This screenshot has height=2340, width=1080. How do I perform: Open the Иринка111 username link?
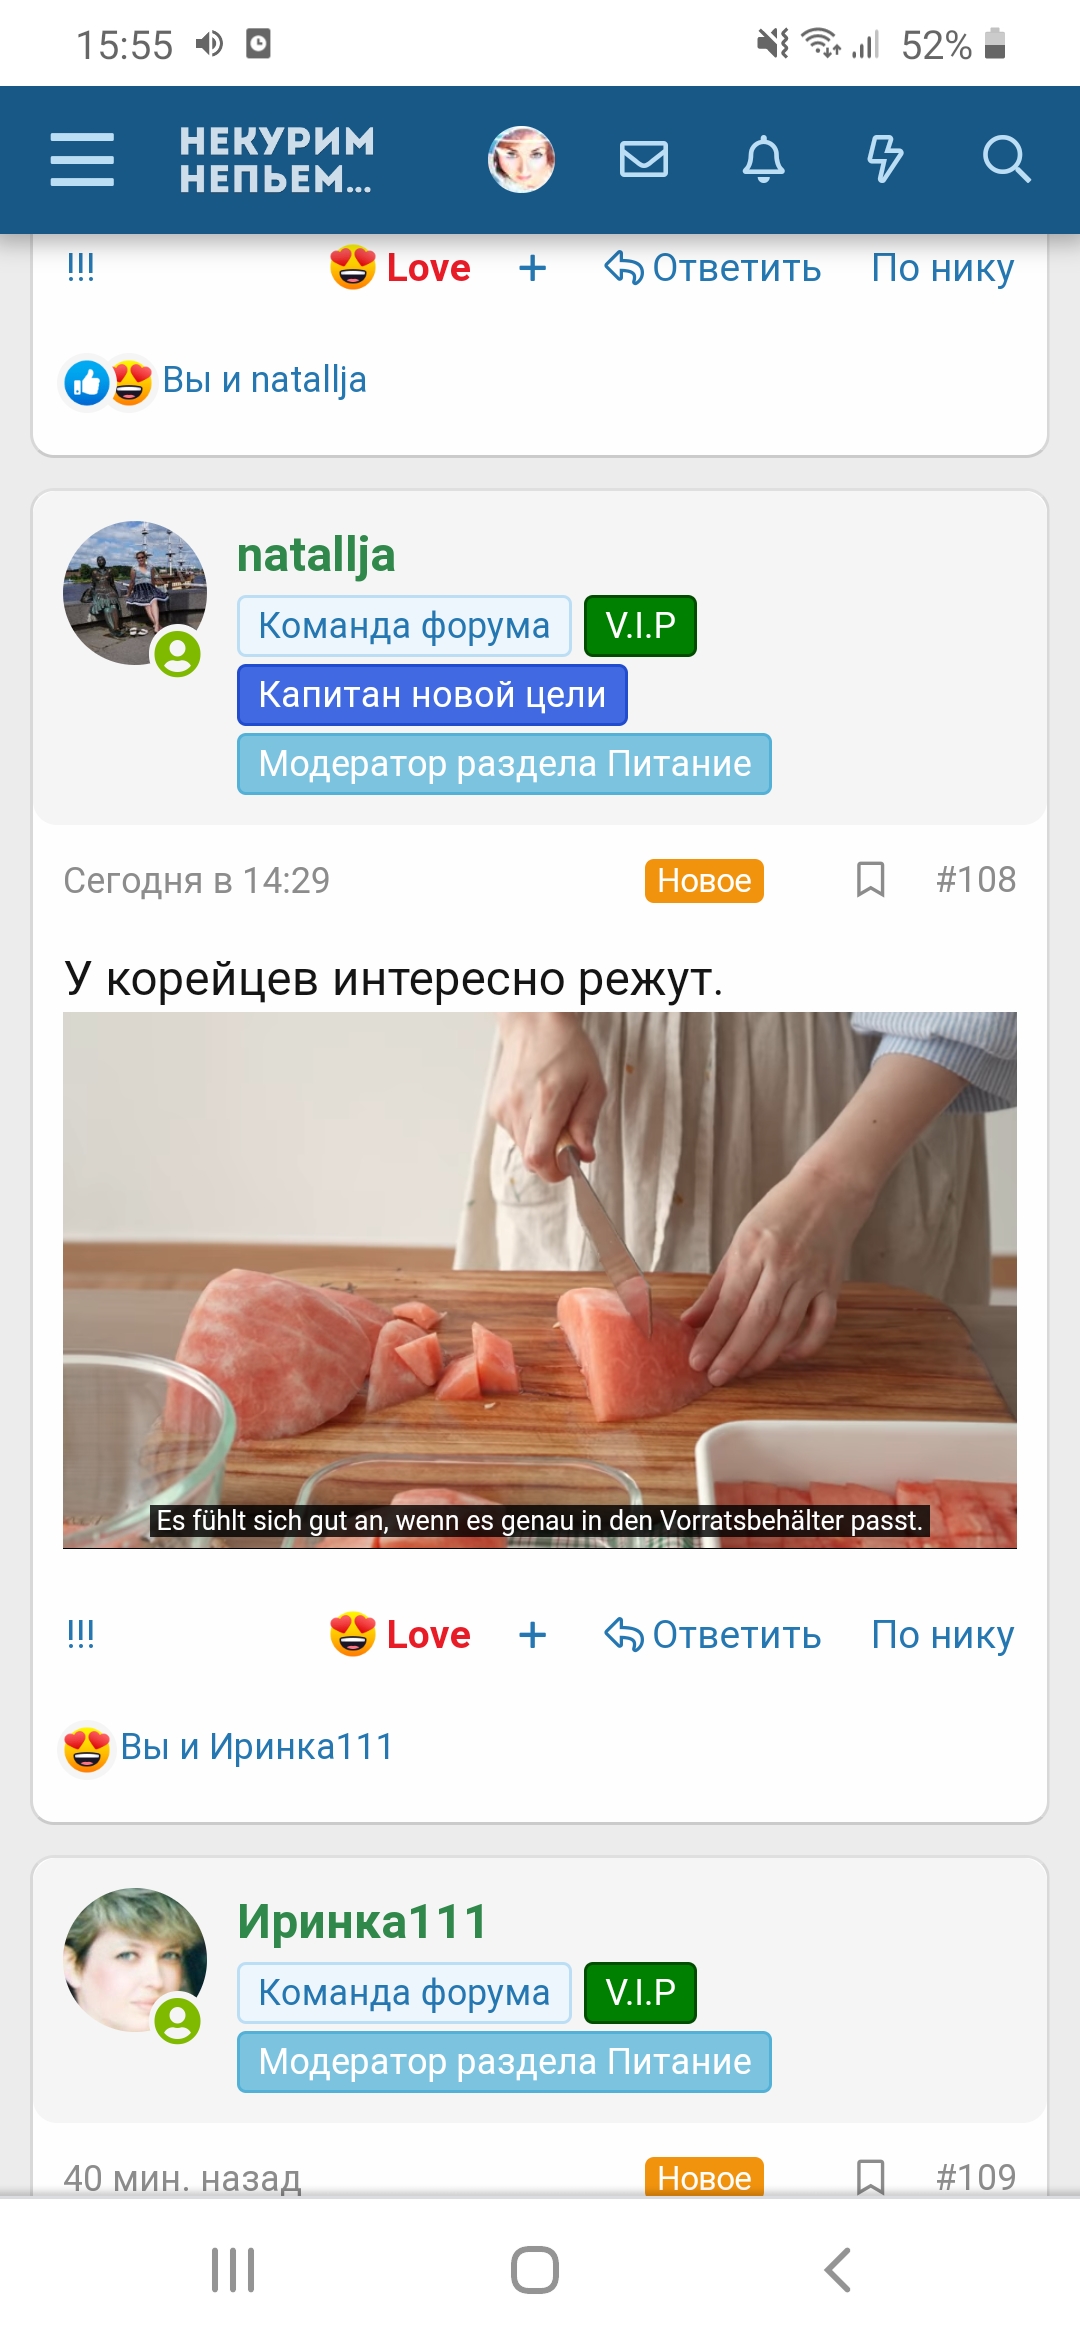(362, 1921)
